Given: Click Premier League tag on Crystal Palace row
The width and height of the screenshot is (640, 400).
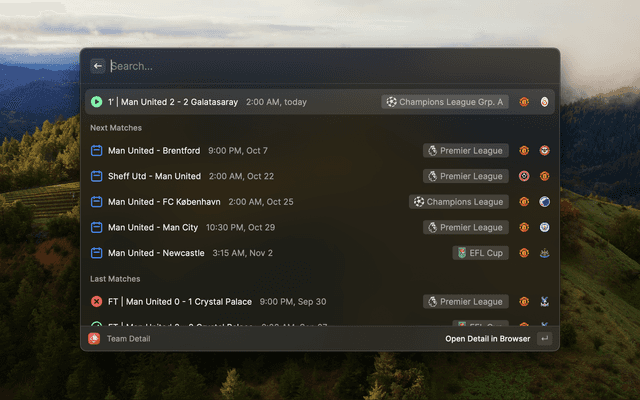Looking at the screenshot, I should click(x=466, y=302).
